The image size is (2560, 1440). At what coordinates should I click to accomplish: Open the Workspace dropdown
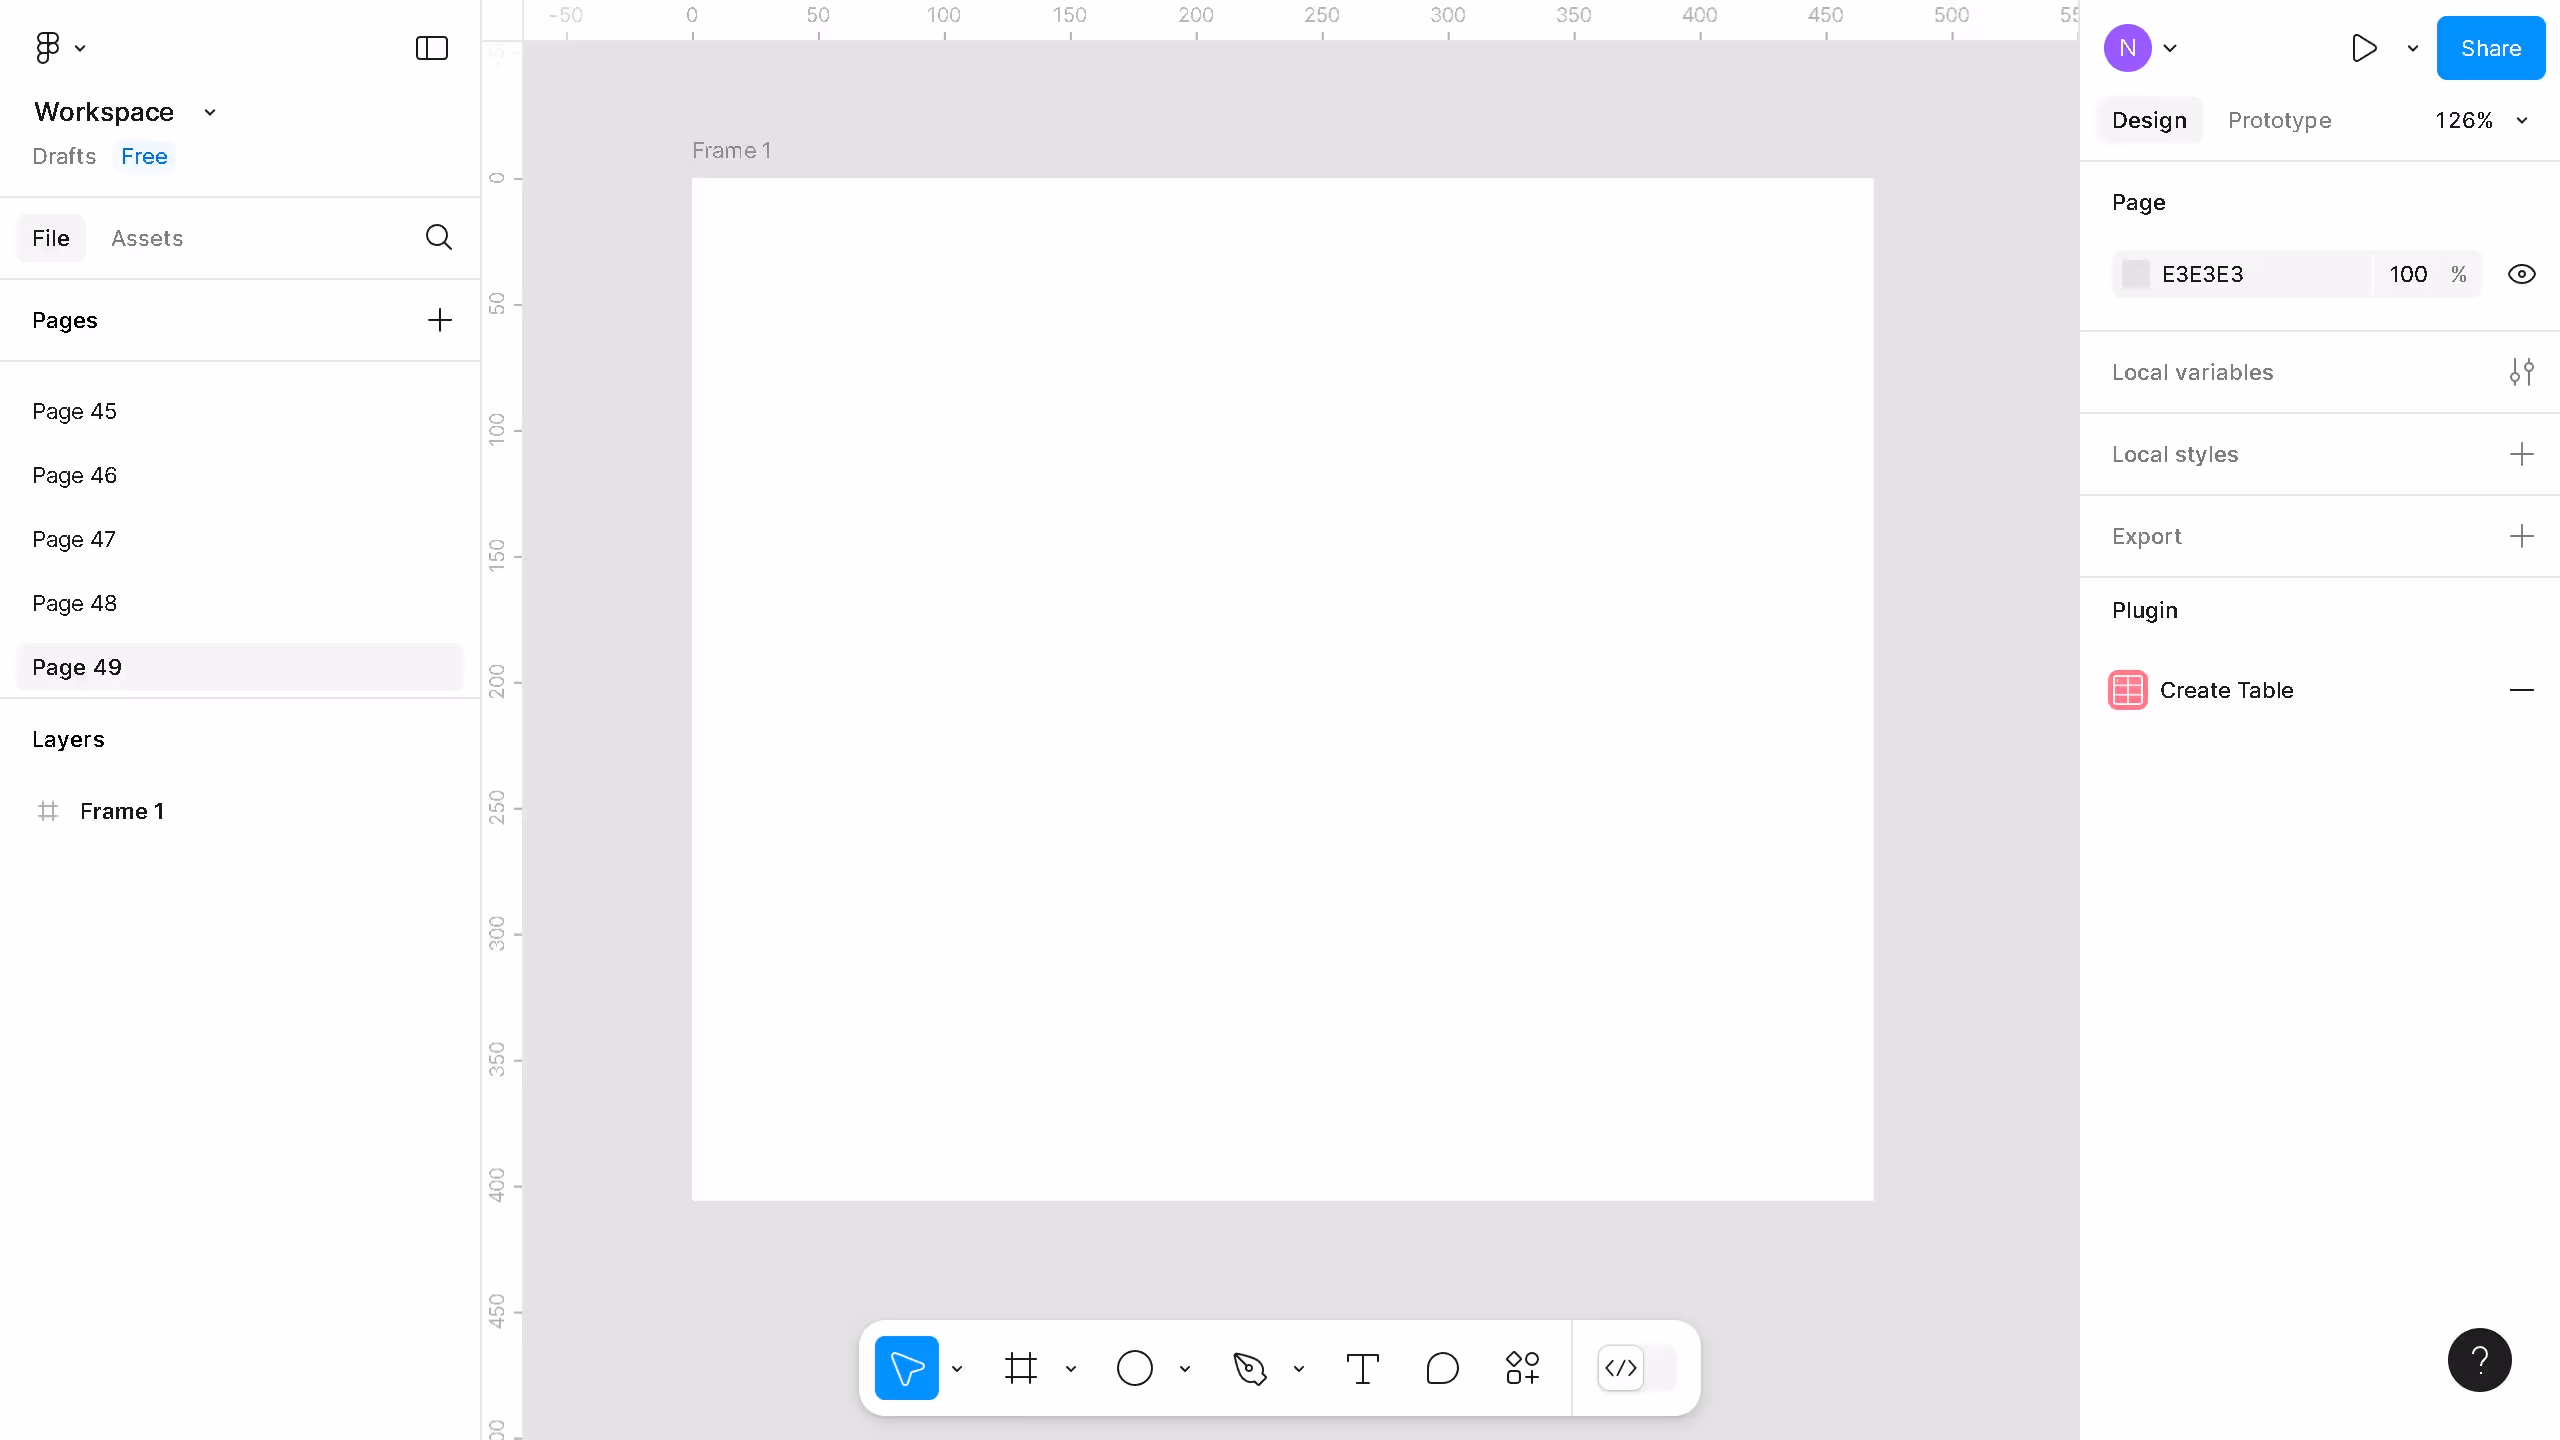pos(209,112)
